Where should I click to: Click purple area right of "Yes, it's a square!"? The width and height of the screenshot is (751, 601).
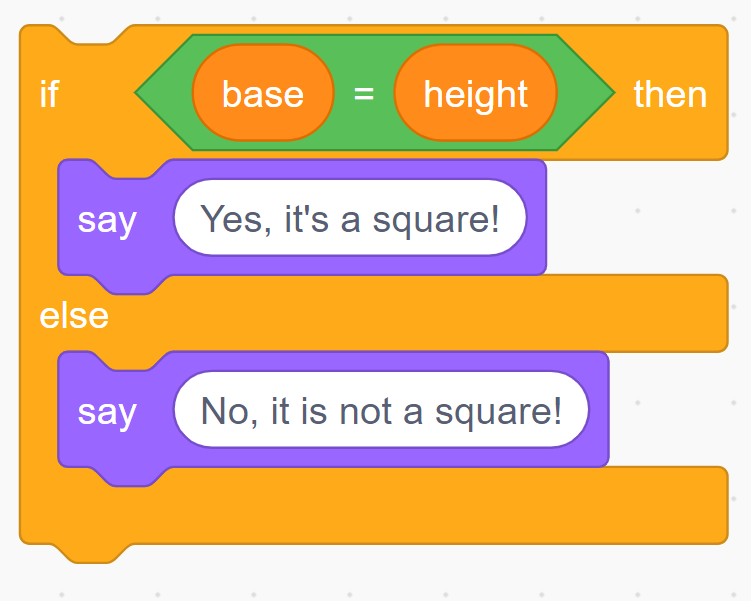[536, 218]
